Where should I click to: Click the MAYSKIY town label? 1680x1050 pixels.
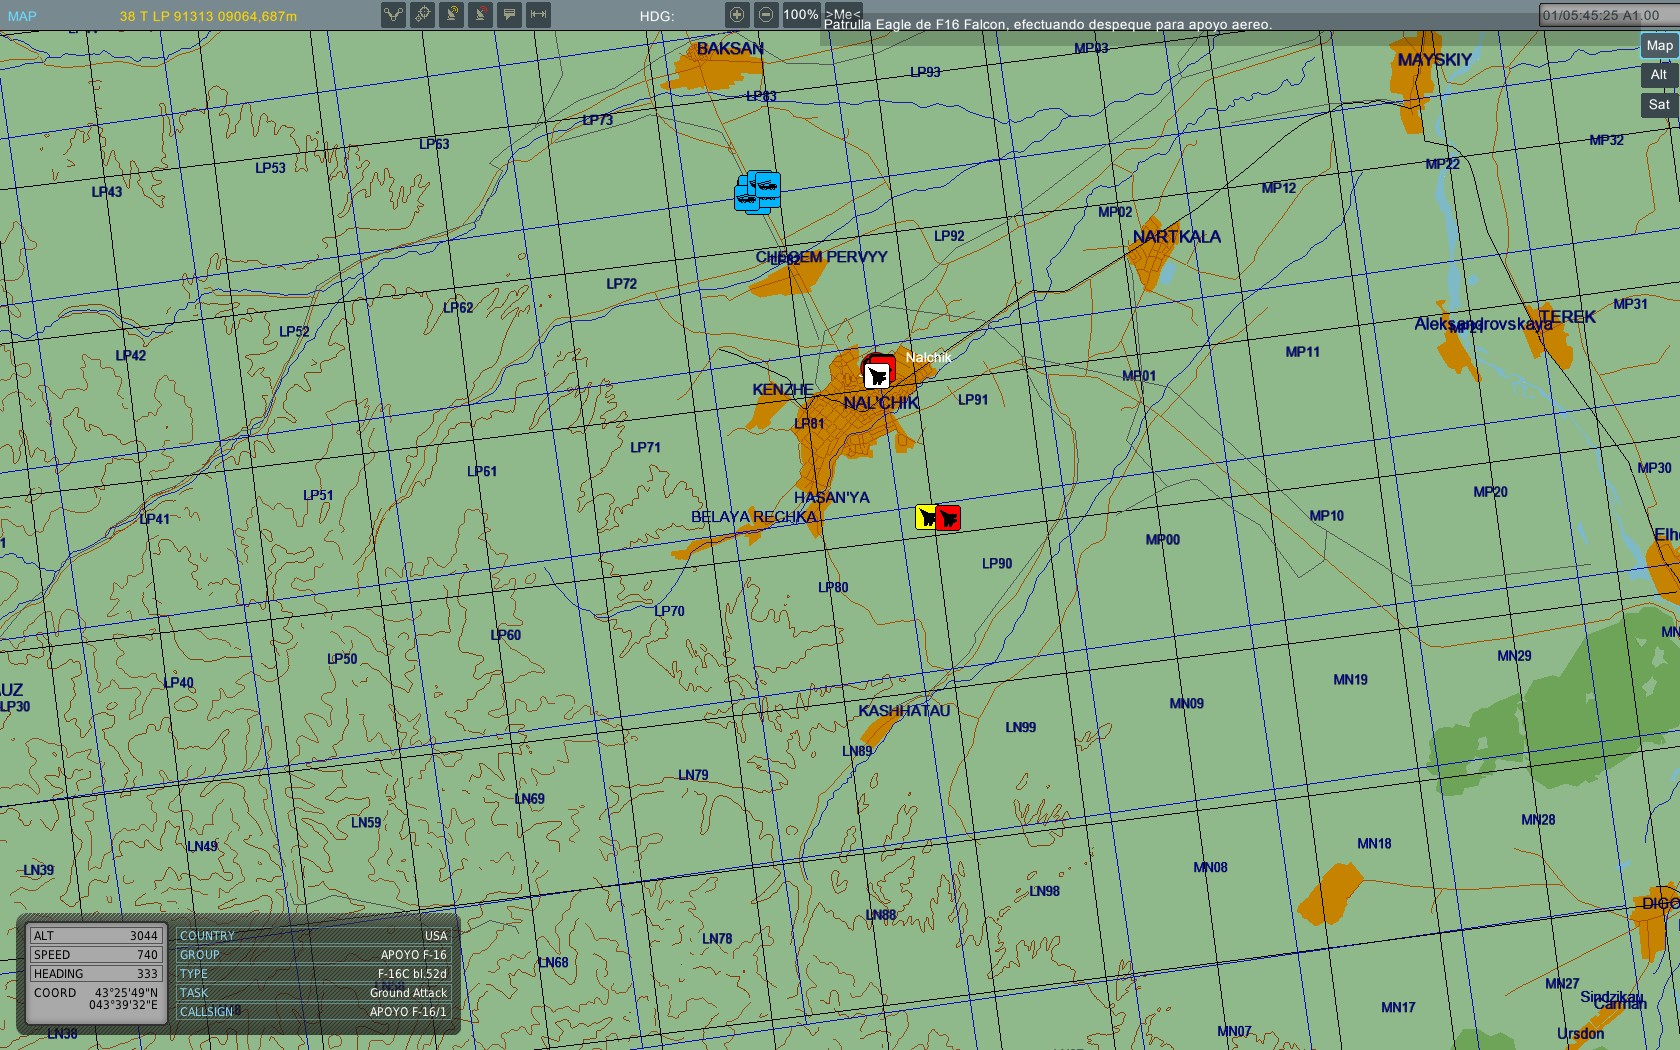[x=1434, y=60]
